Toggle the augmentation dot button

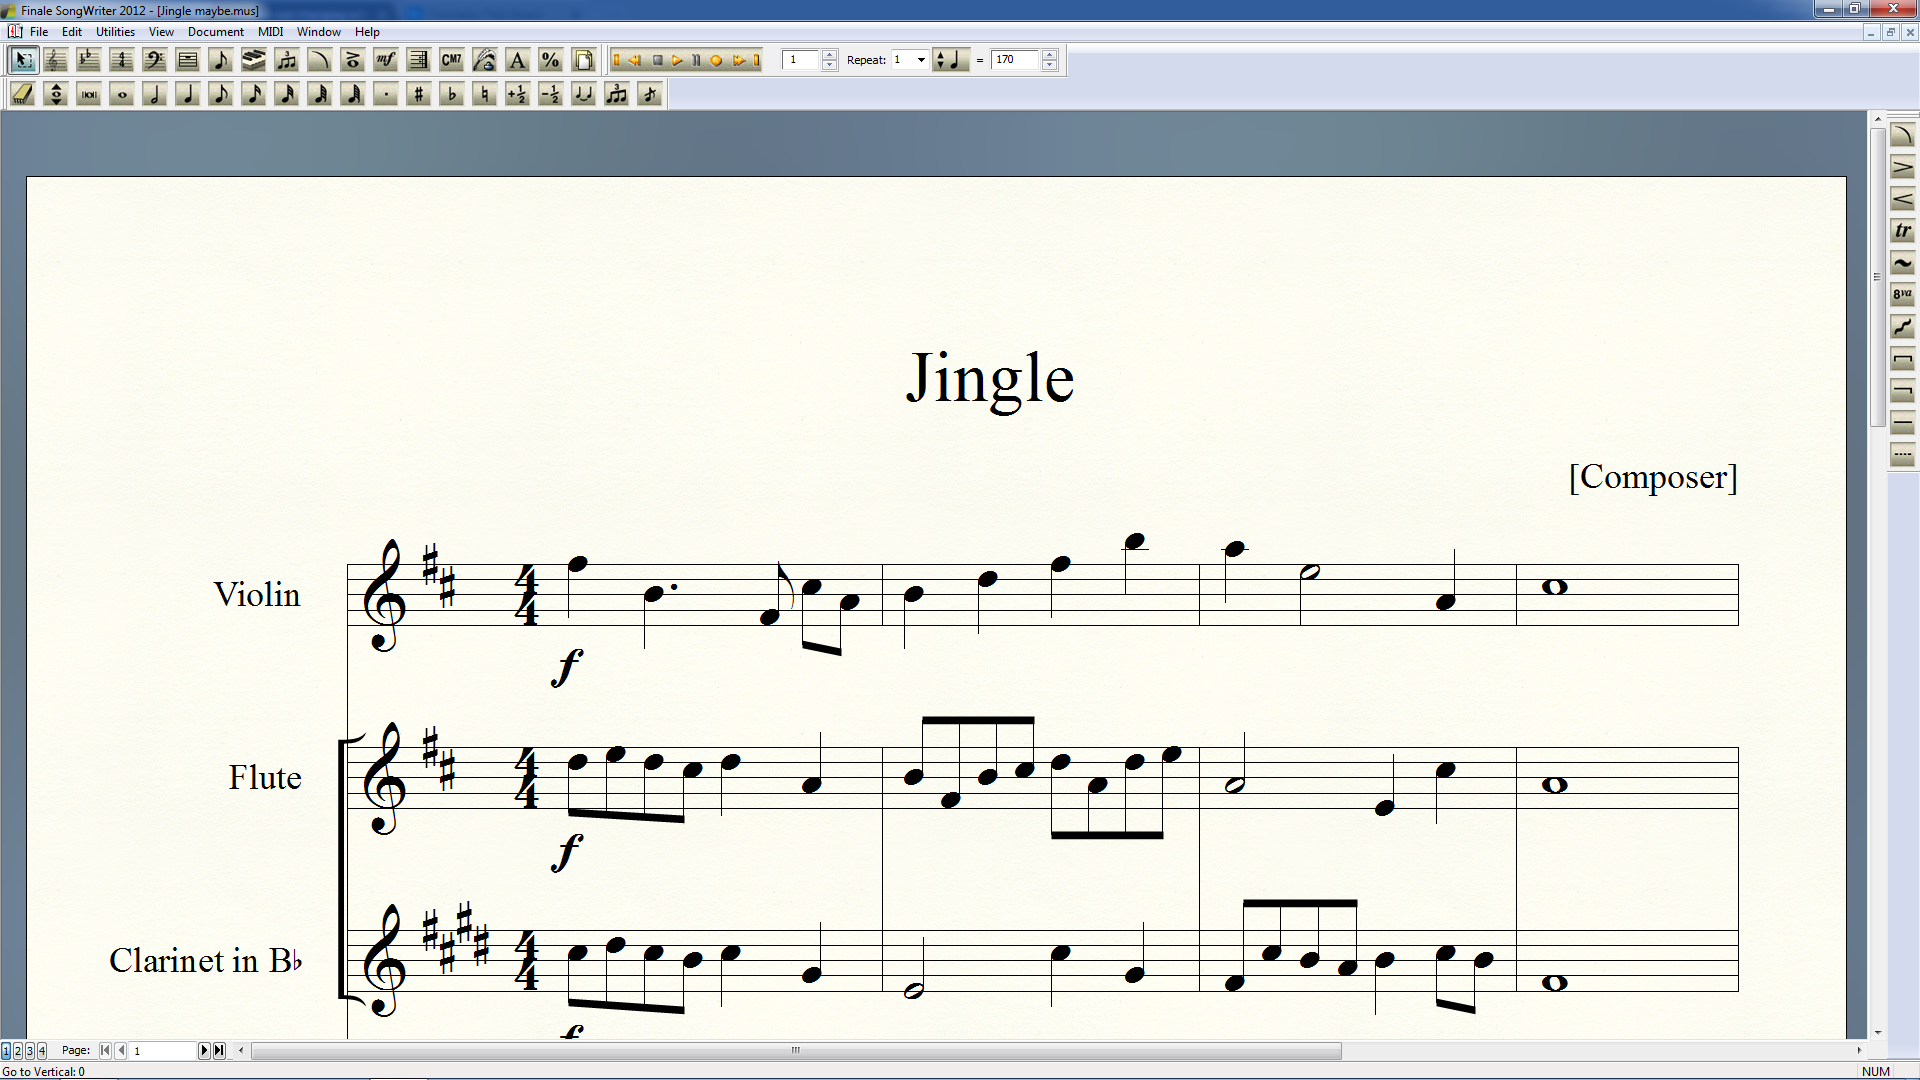pyautogui.click(x=385, y=95)
